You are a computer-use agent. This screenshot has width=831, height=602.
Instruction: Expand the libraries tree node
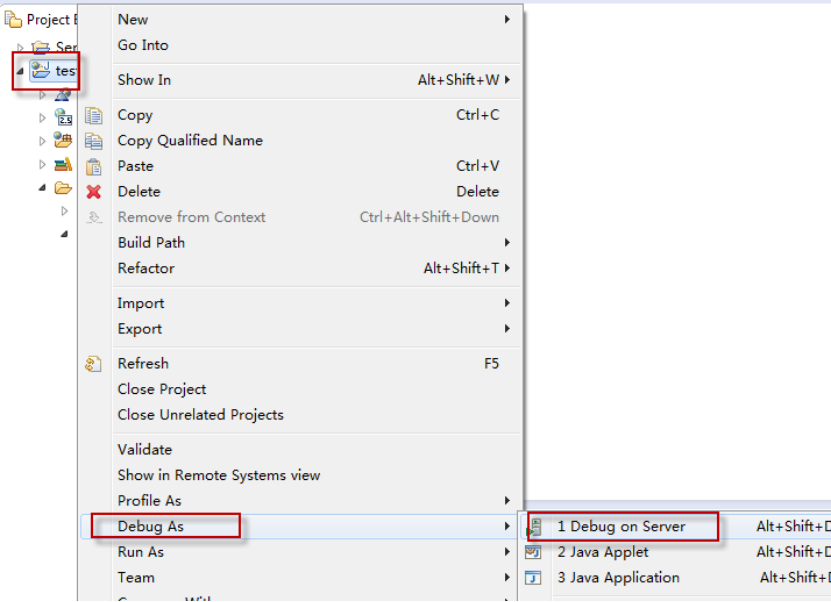pos(42,164)
